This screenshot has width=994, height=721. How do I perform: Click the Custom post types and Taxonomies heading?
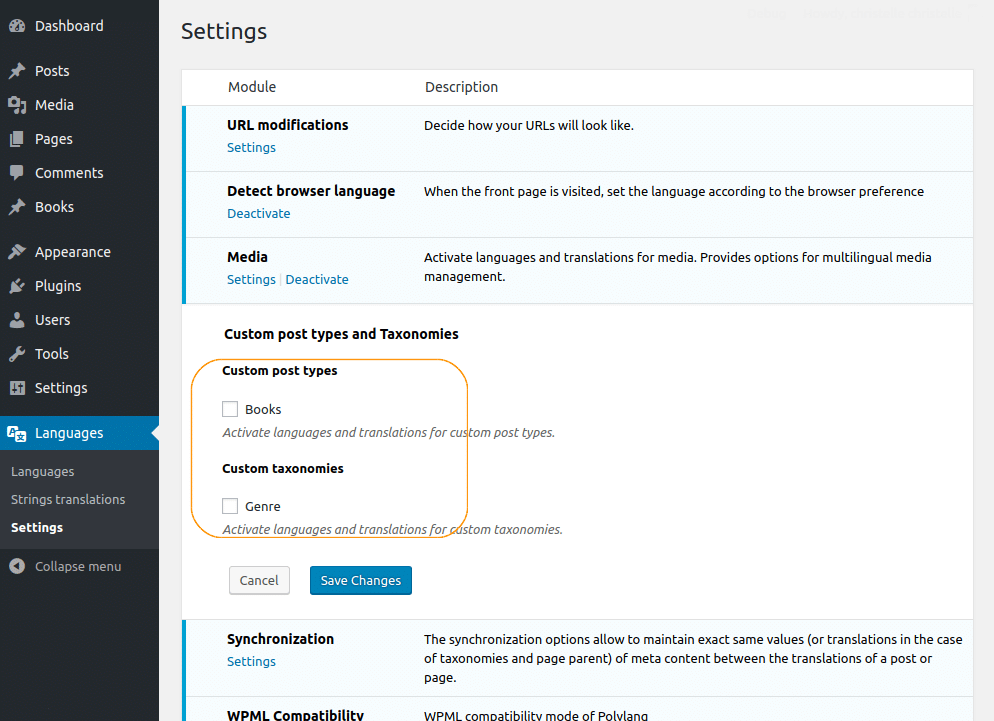[341, 334]
